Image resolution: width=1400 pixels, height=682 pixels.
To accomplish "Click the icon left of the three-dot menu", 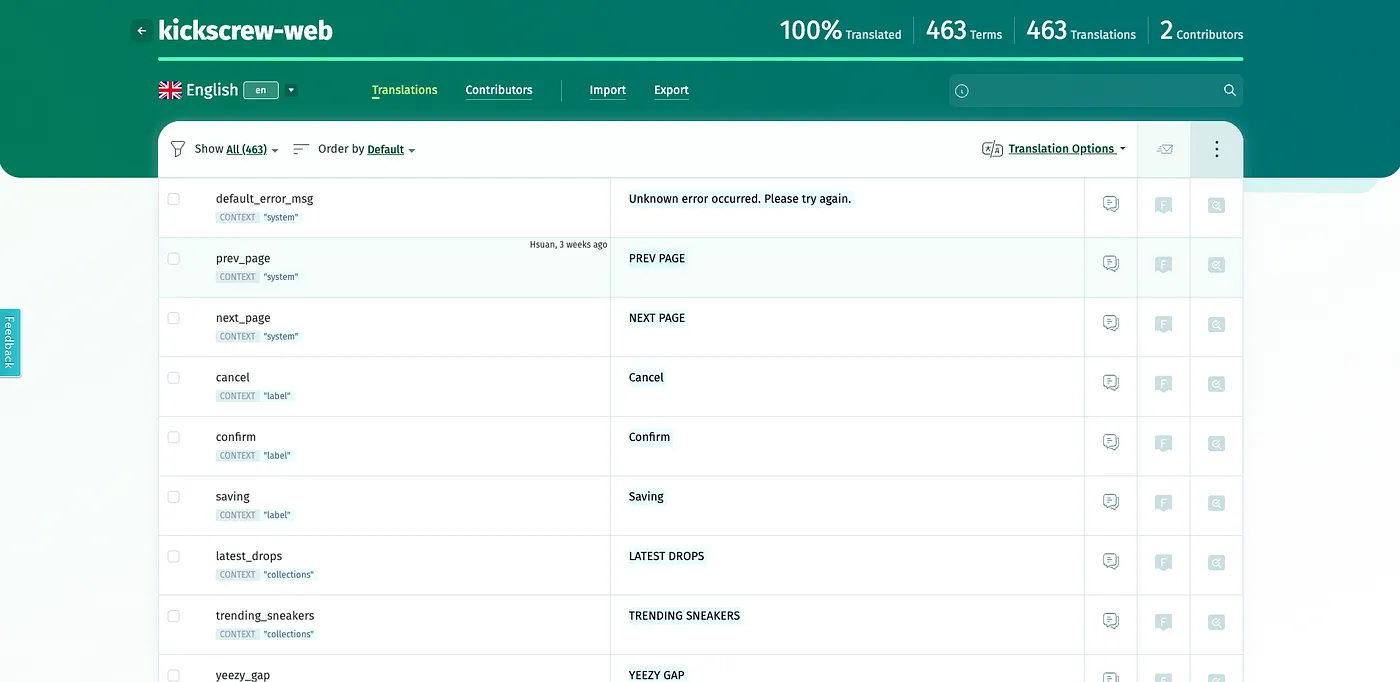I will [1164, 149].
